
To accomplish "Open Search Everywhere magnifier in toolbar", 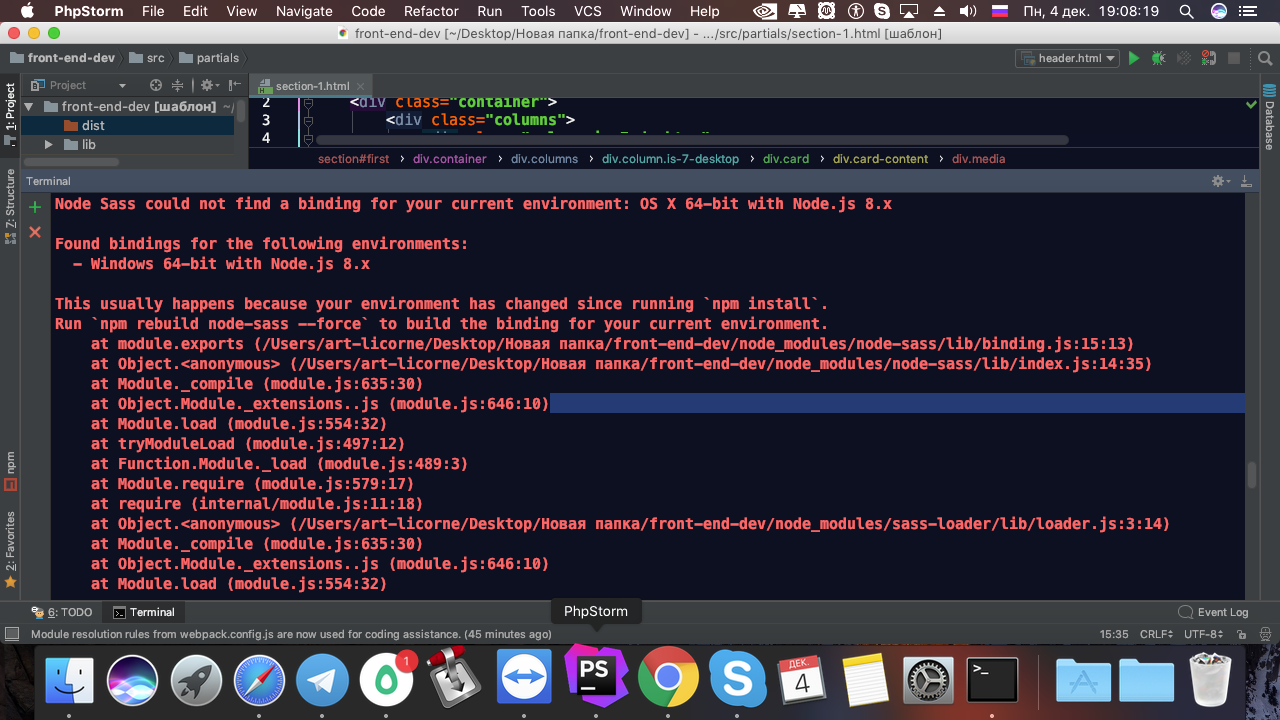I will (1260, 58).
